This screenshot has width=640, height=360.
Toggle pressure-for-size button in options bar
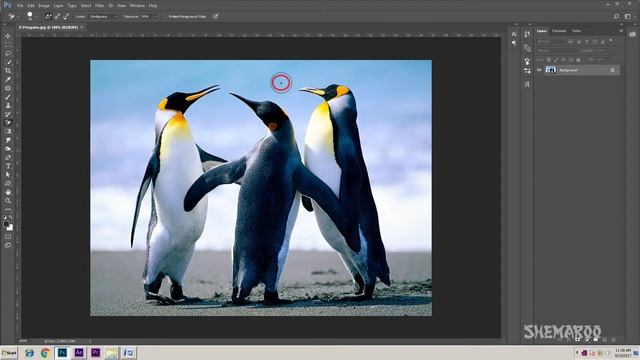coord(216,16)
